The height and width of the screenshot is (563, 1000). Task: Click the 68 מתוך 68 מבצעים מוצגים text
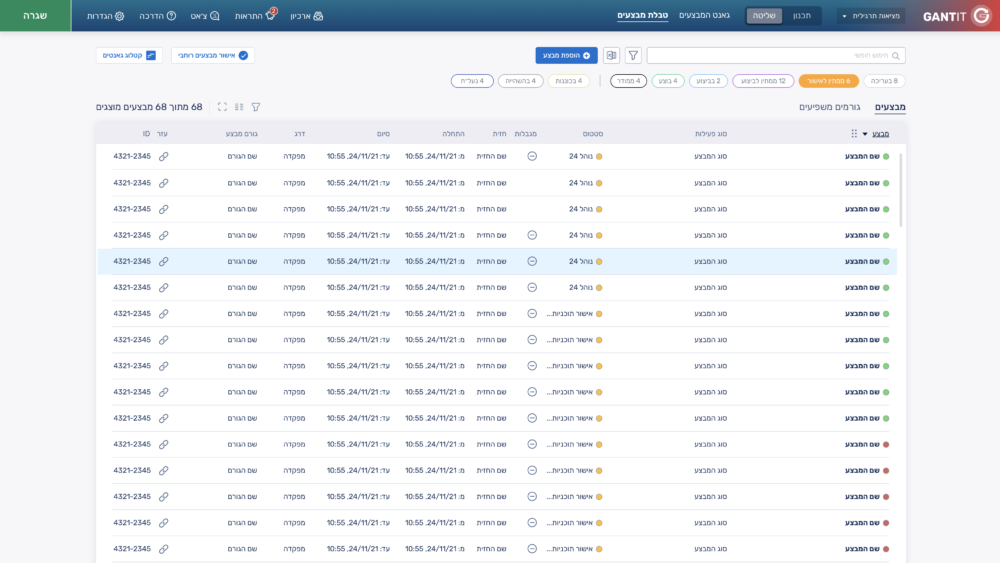pyautogui.click(x=149, y=107)
